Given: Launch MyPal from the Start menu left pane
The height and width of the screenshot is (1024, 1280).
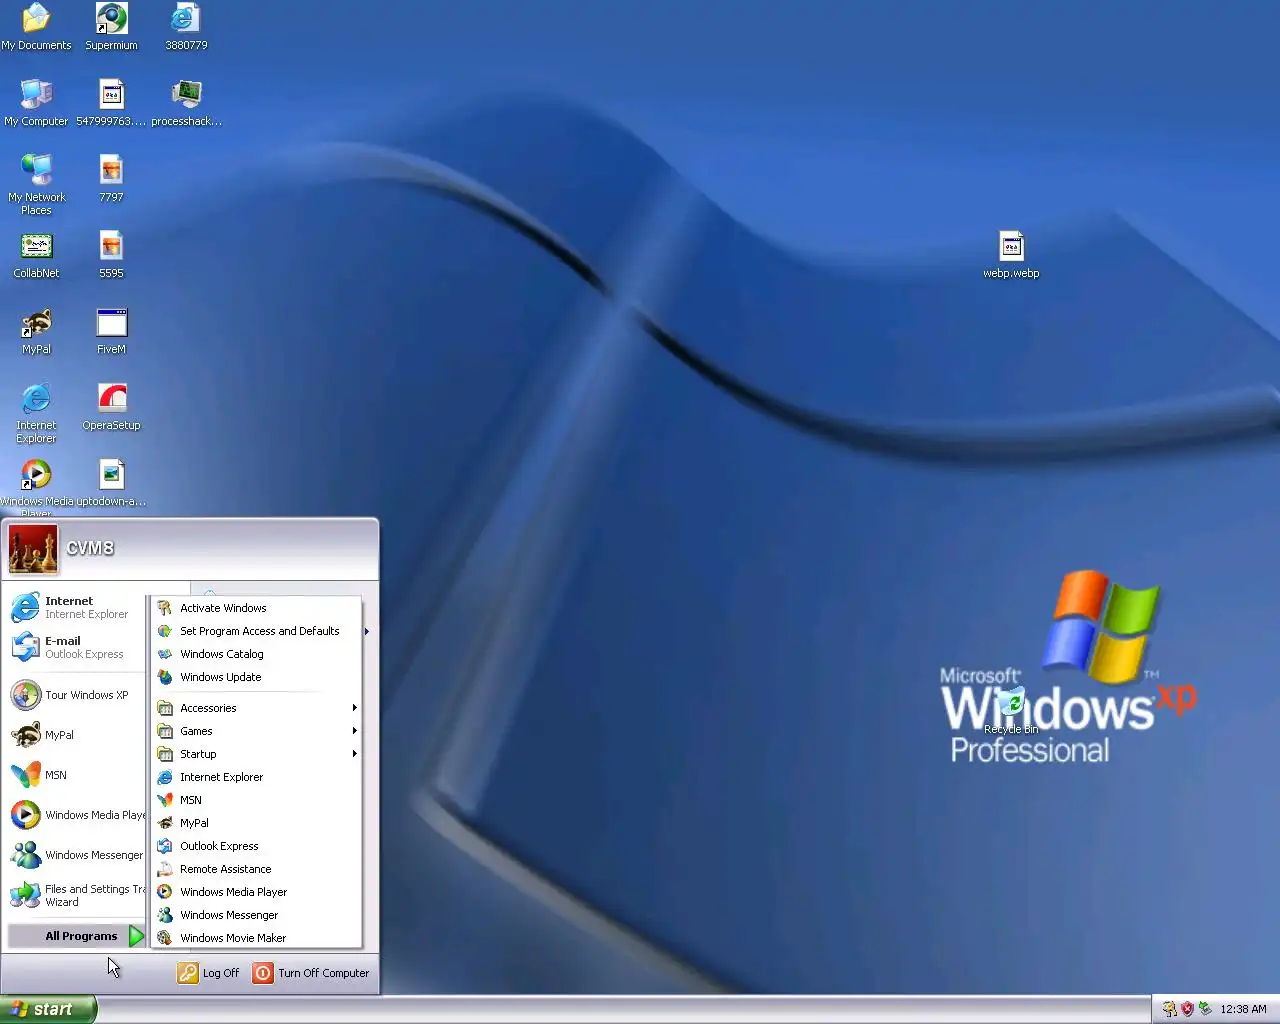Looking at the screenshot, I should point(76,735).
